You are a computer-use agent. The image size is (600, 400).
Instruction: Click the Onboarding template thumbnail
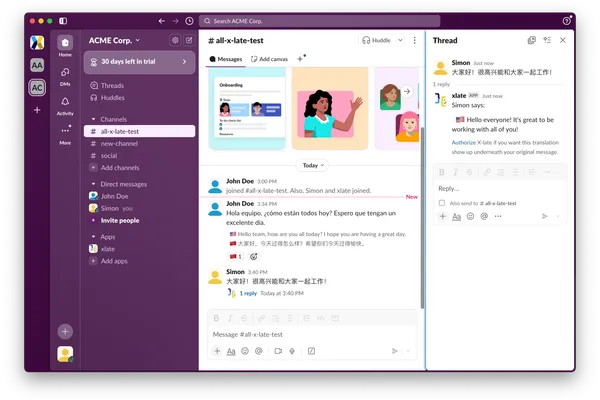coord(247,108)
